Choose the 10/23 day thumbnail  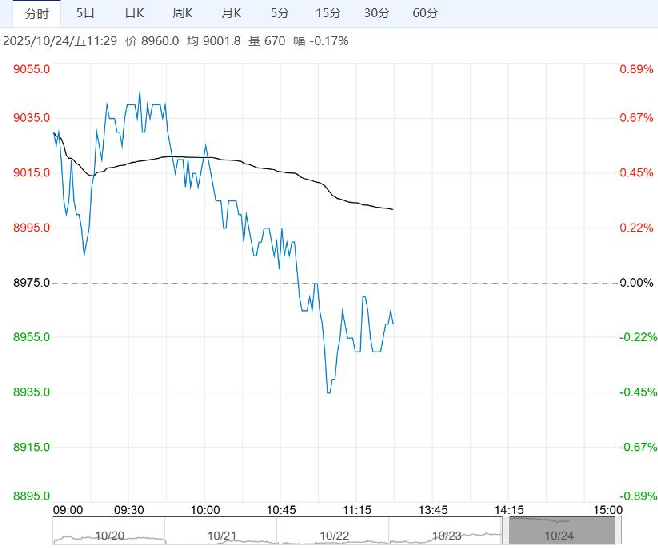click(x=447, y=535)
